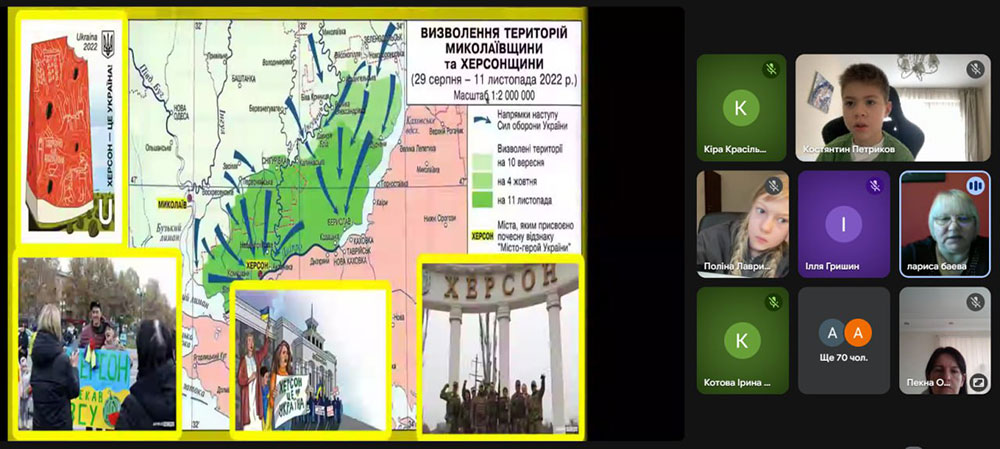Click the green K avatar of Кіра Красіль
This screenshot has height=449, width=1000.
[x=740, y=108]
